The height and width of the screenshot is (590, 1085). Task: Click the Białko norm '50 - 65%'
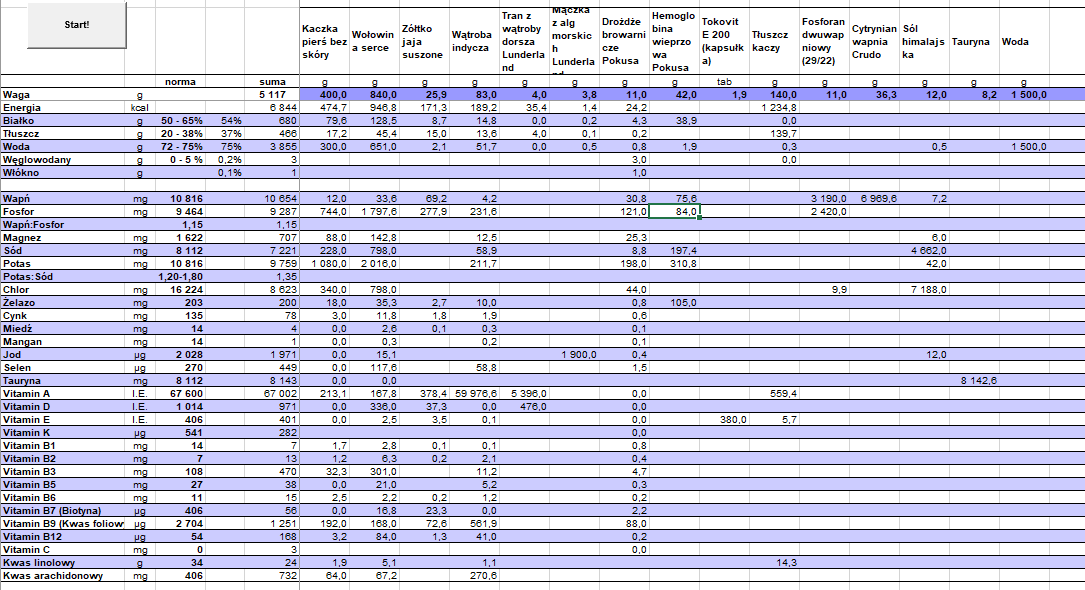pos(182,120)
